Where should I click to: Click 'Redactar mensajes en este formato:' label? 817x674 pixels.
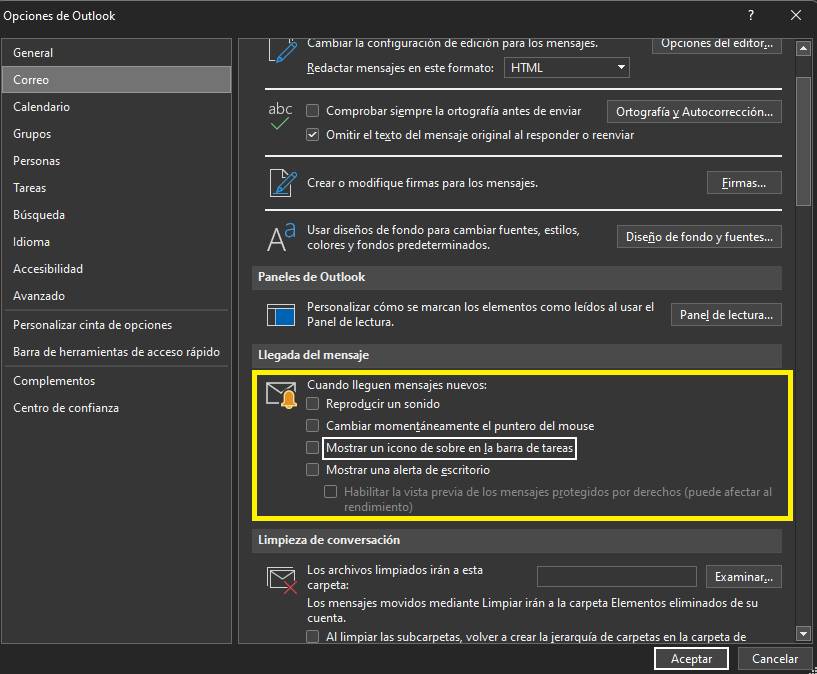click(x=400, y=68)
